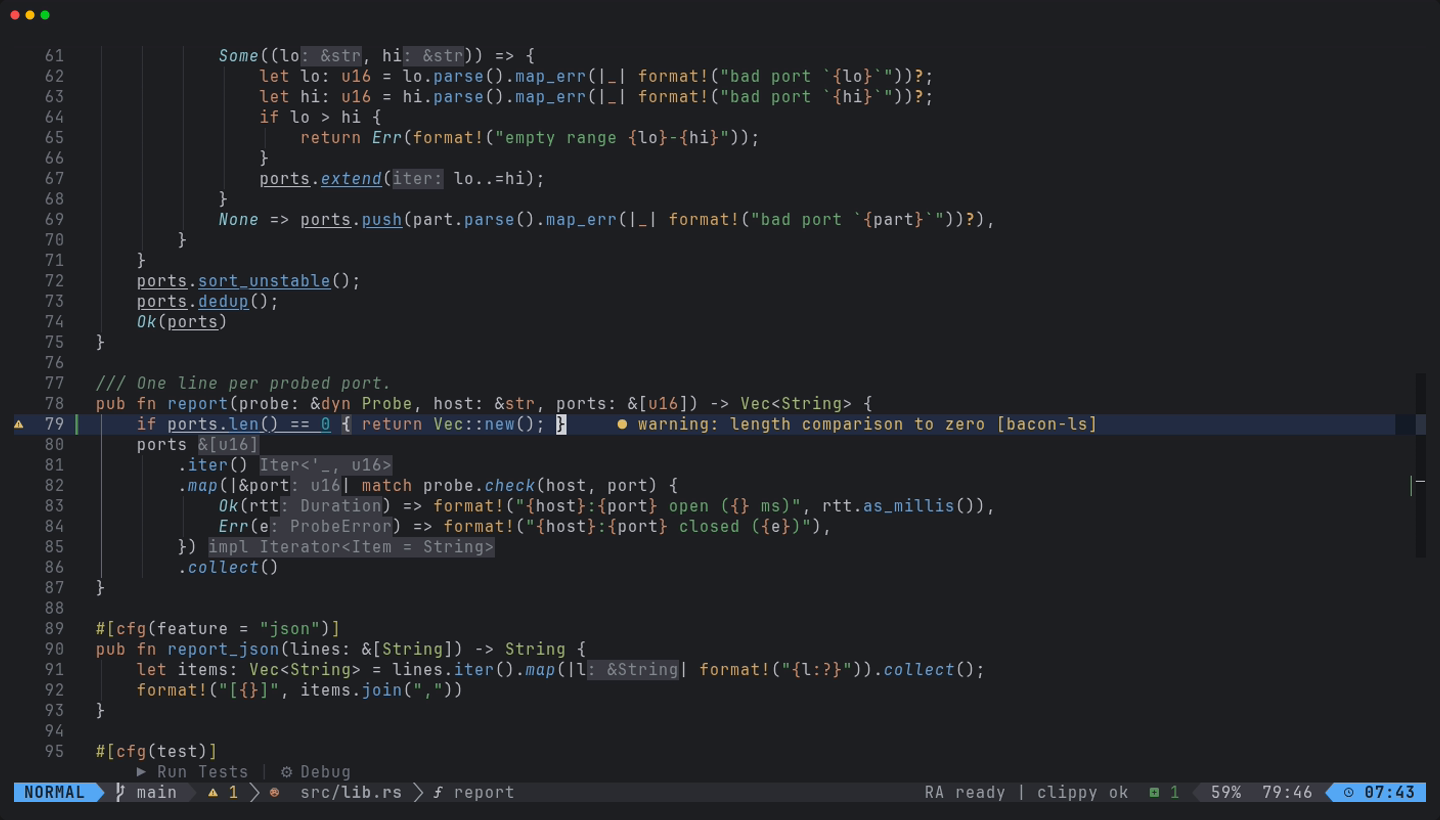Screen dimensions: 1440x820
Task: Click the underlined ports.len() == 0 expression
Action: pos(249,424)
